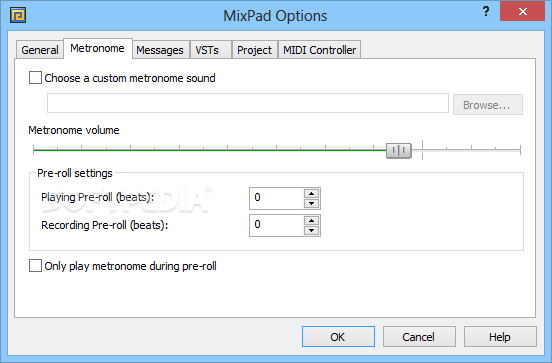This screenshot has height=363, width=552.
Task: Open the MIDI Controller tab
Action: [319, 50]
